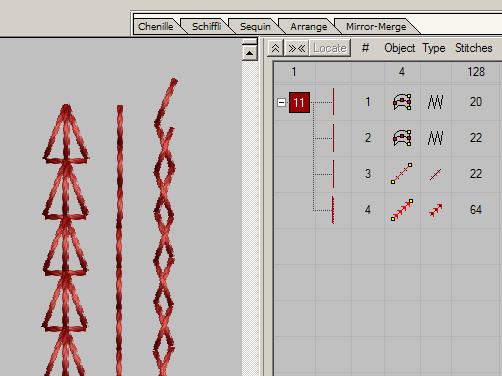Click the run stitch type icon in row 3
Screen dimensions: 502x376
point(435,174)
